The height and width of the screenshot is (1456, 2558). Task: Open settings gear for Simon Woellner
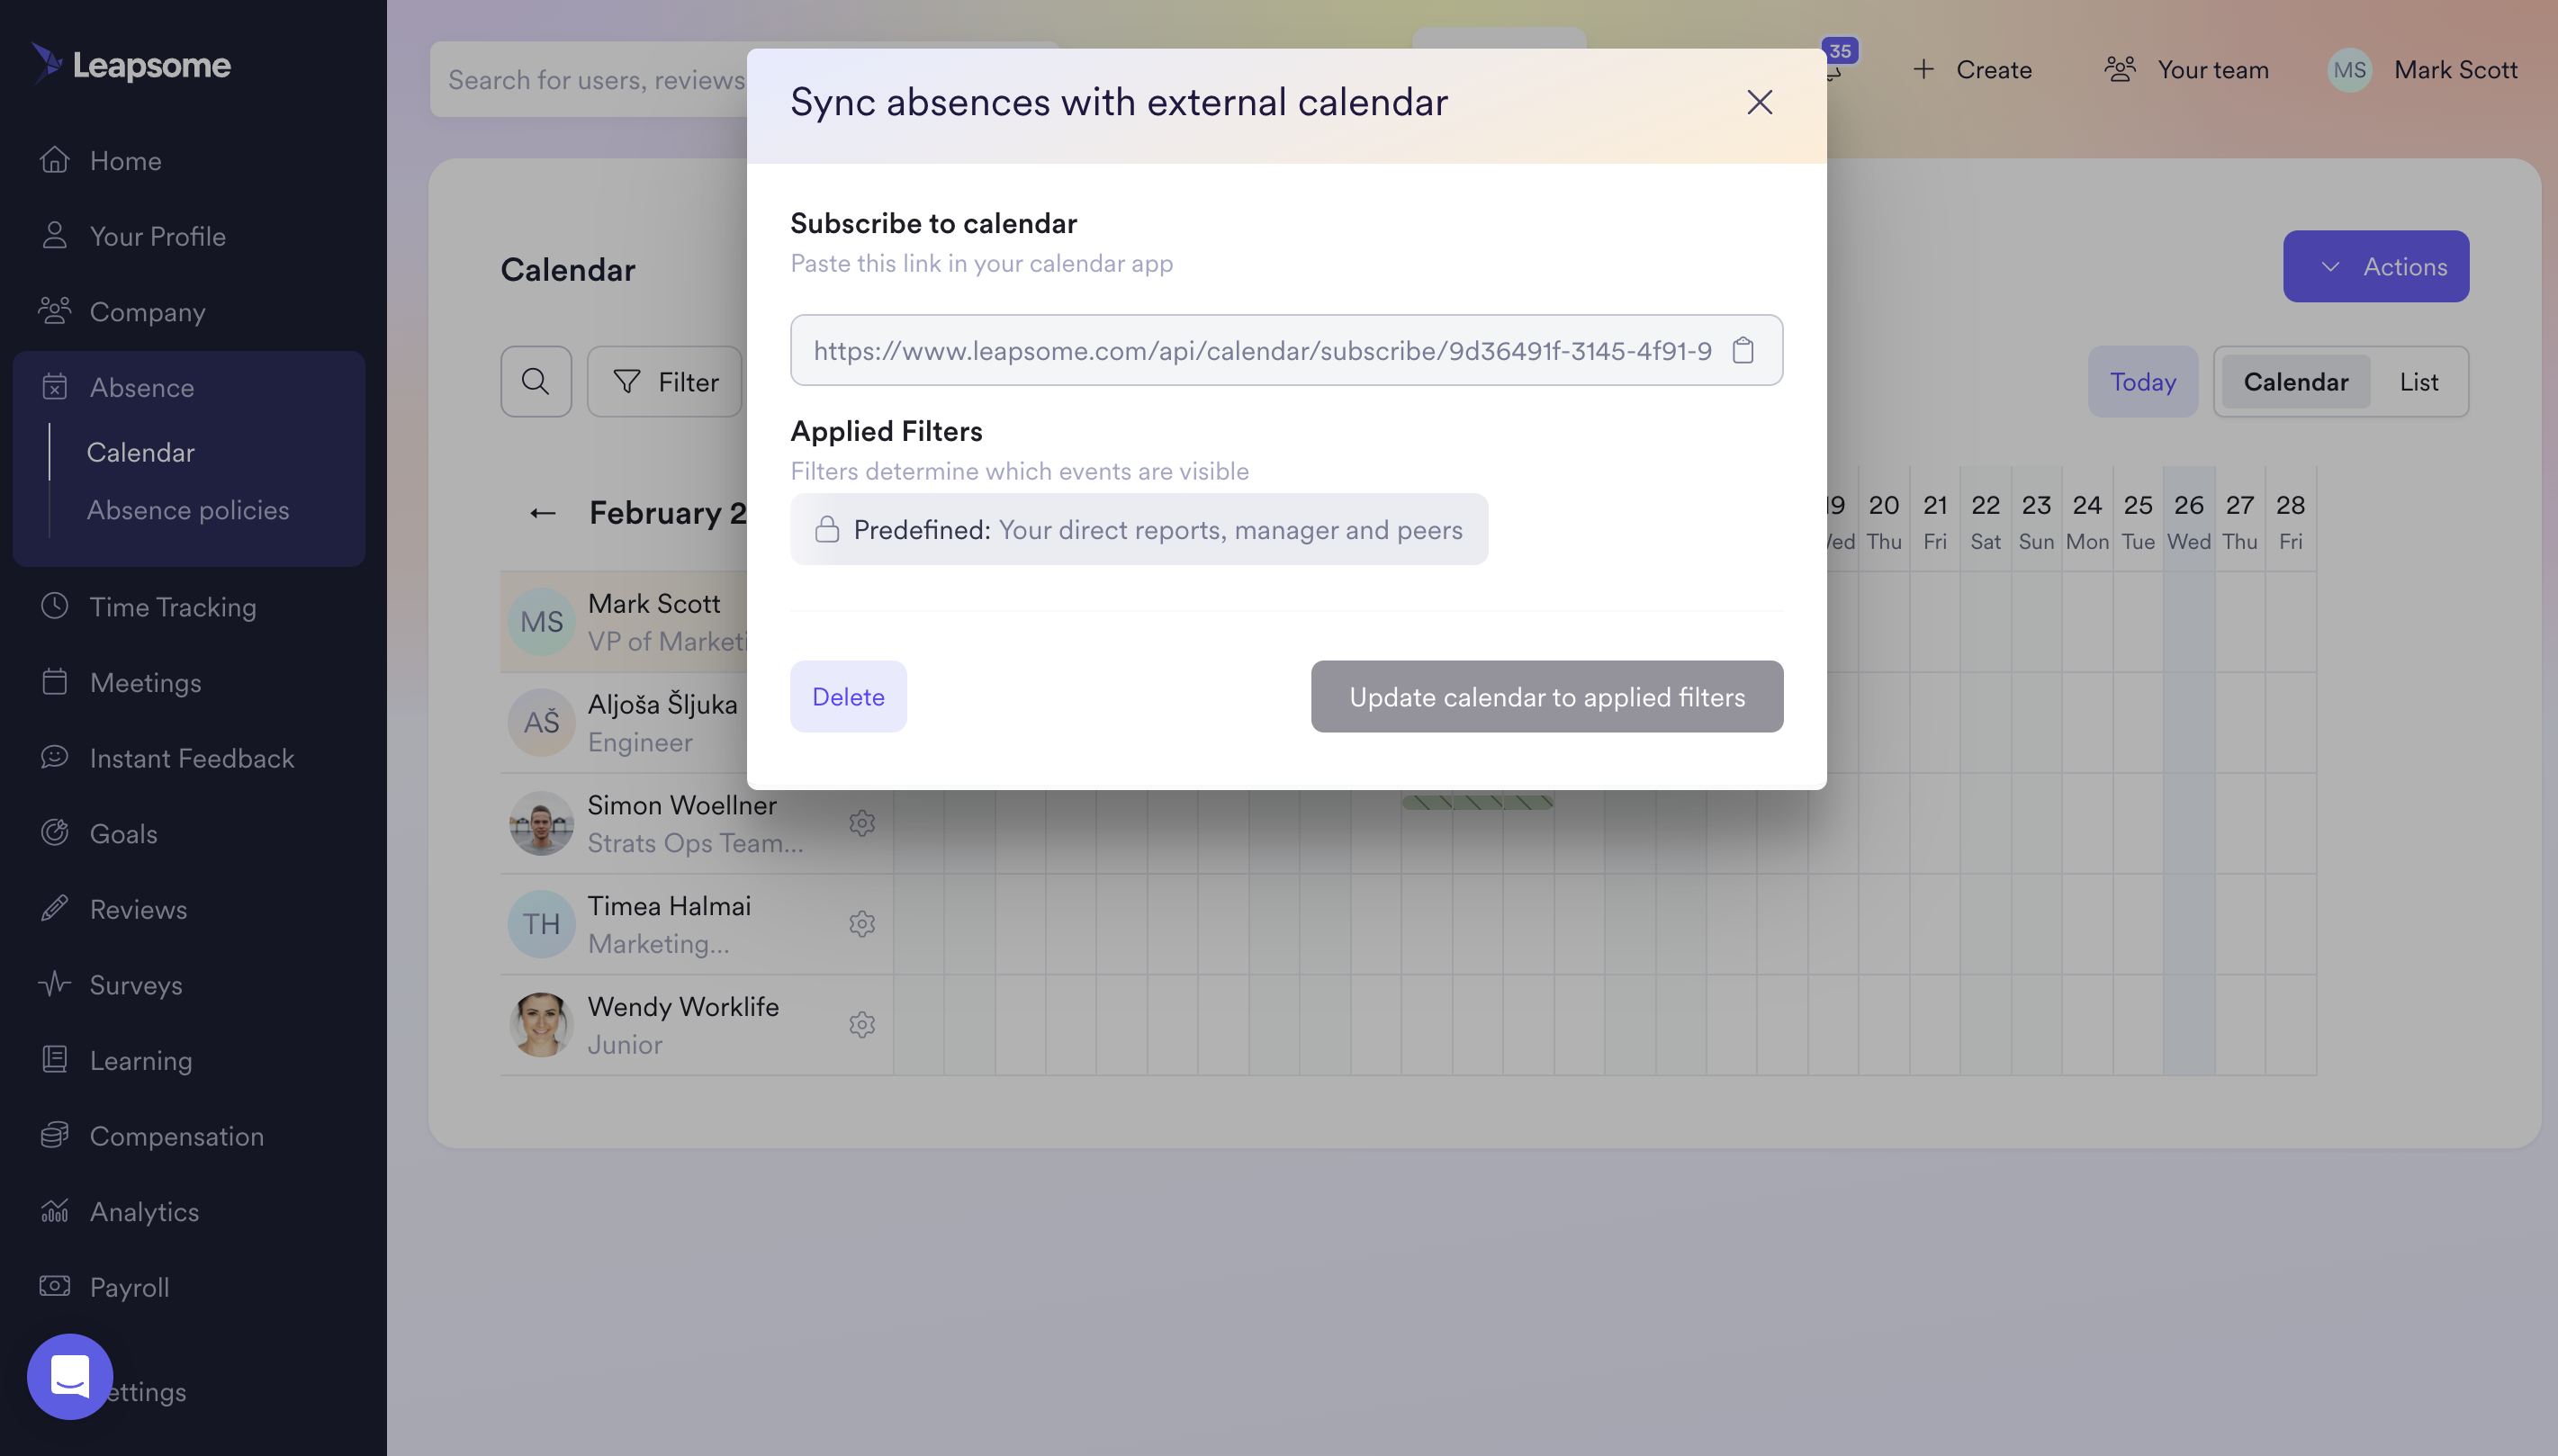tap(861, 823)
